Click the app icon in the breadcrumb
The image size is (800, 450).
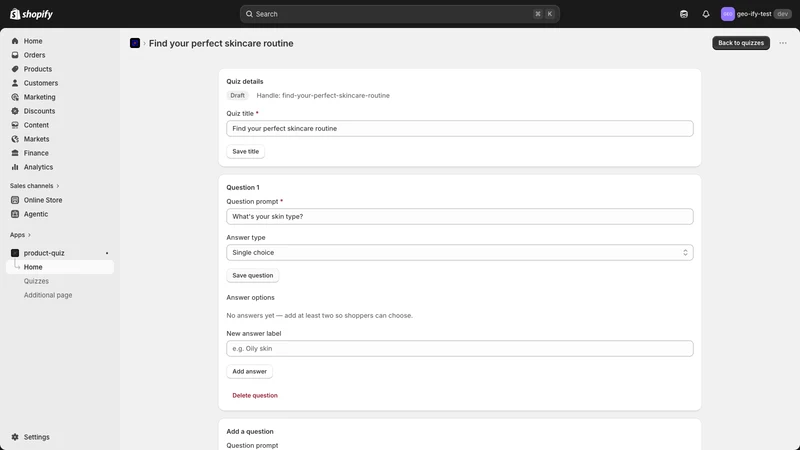point(135,43)
